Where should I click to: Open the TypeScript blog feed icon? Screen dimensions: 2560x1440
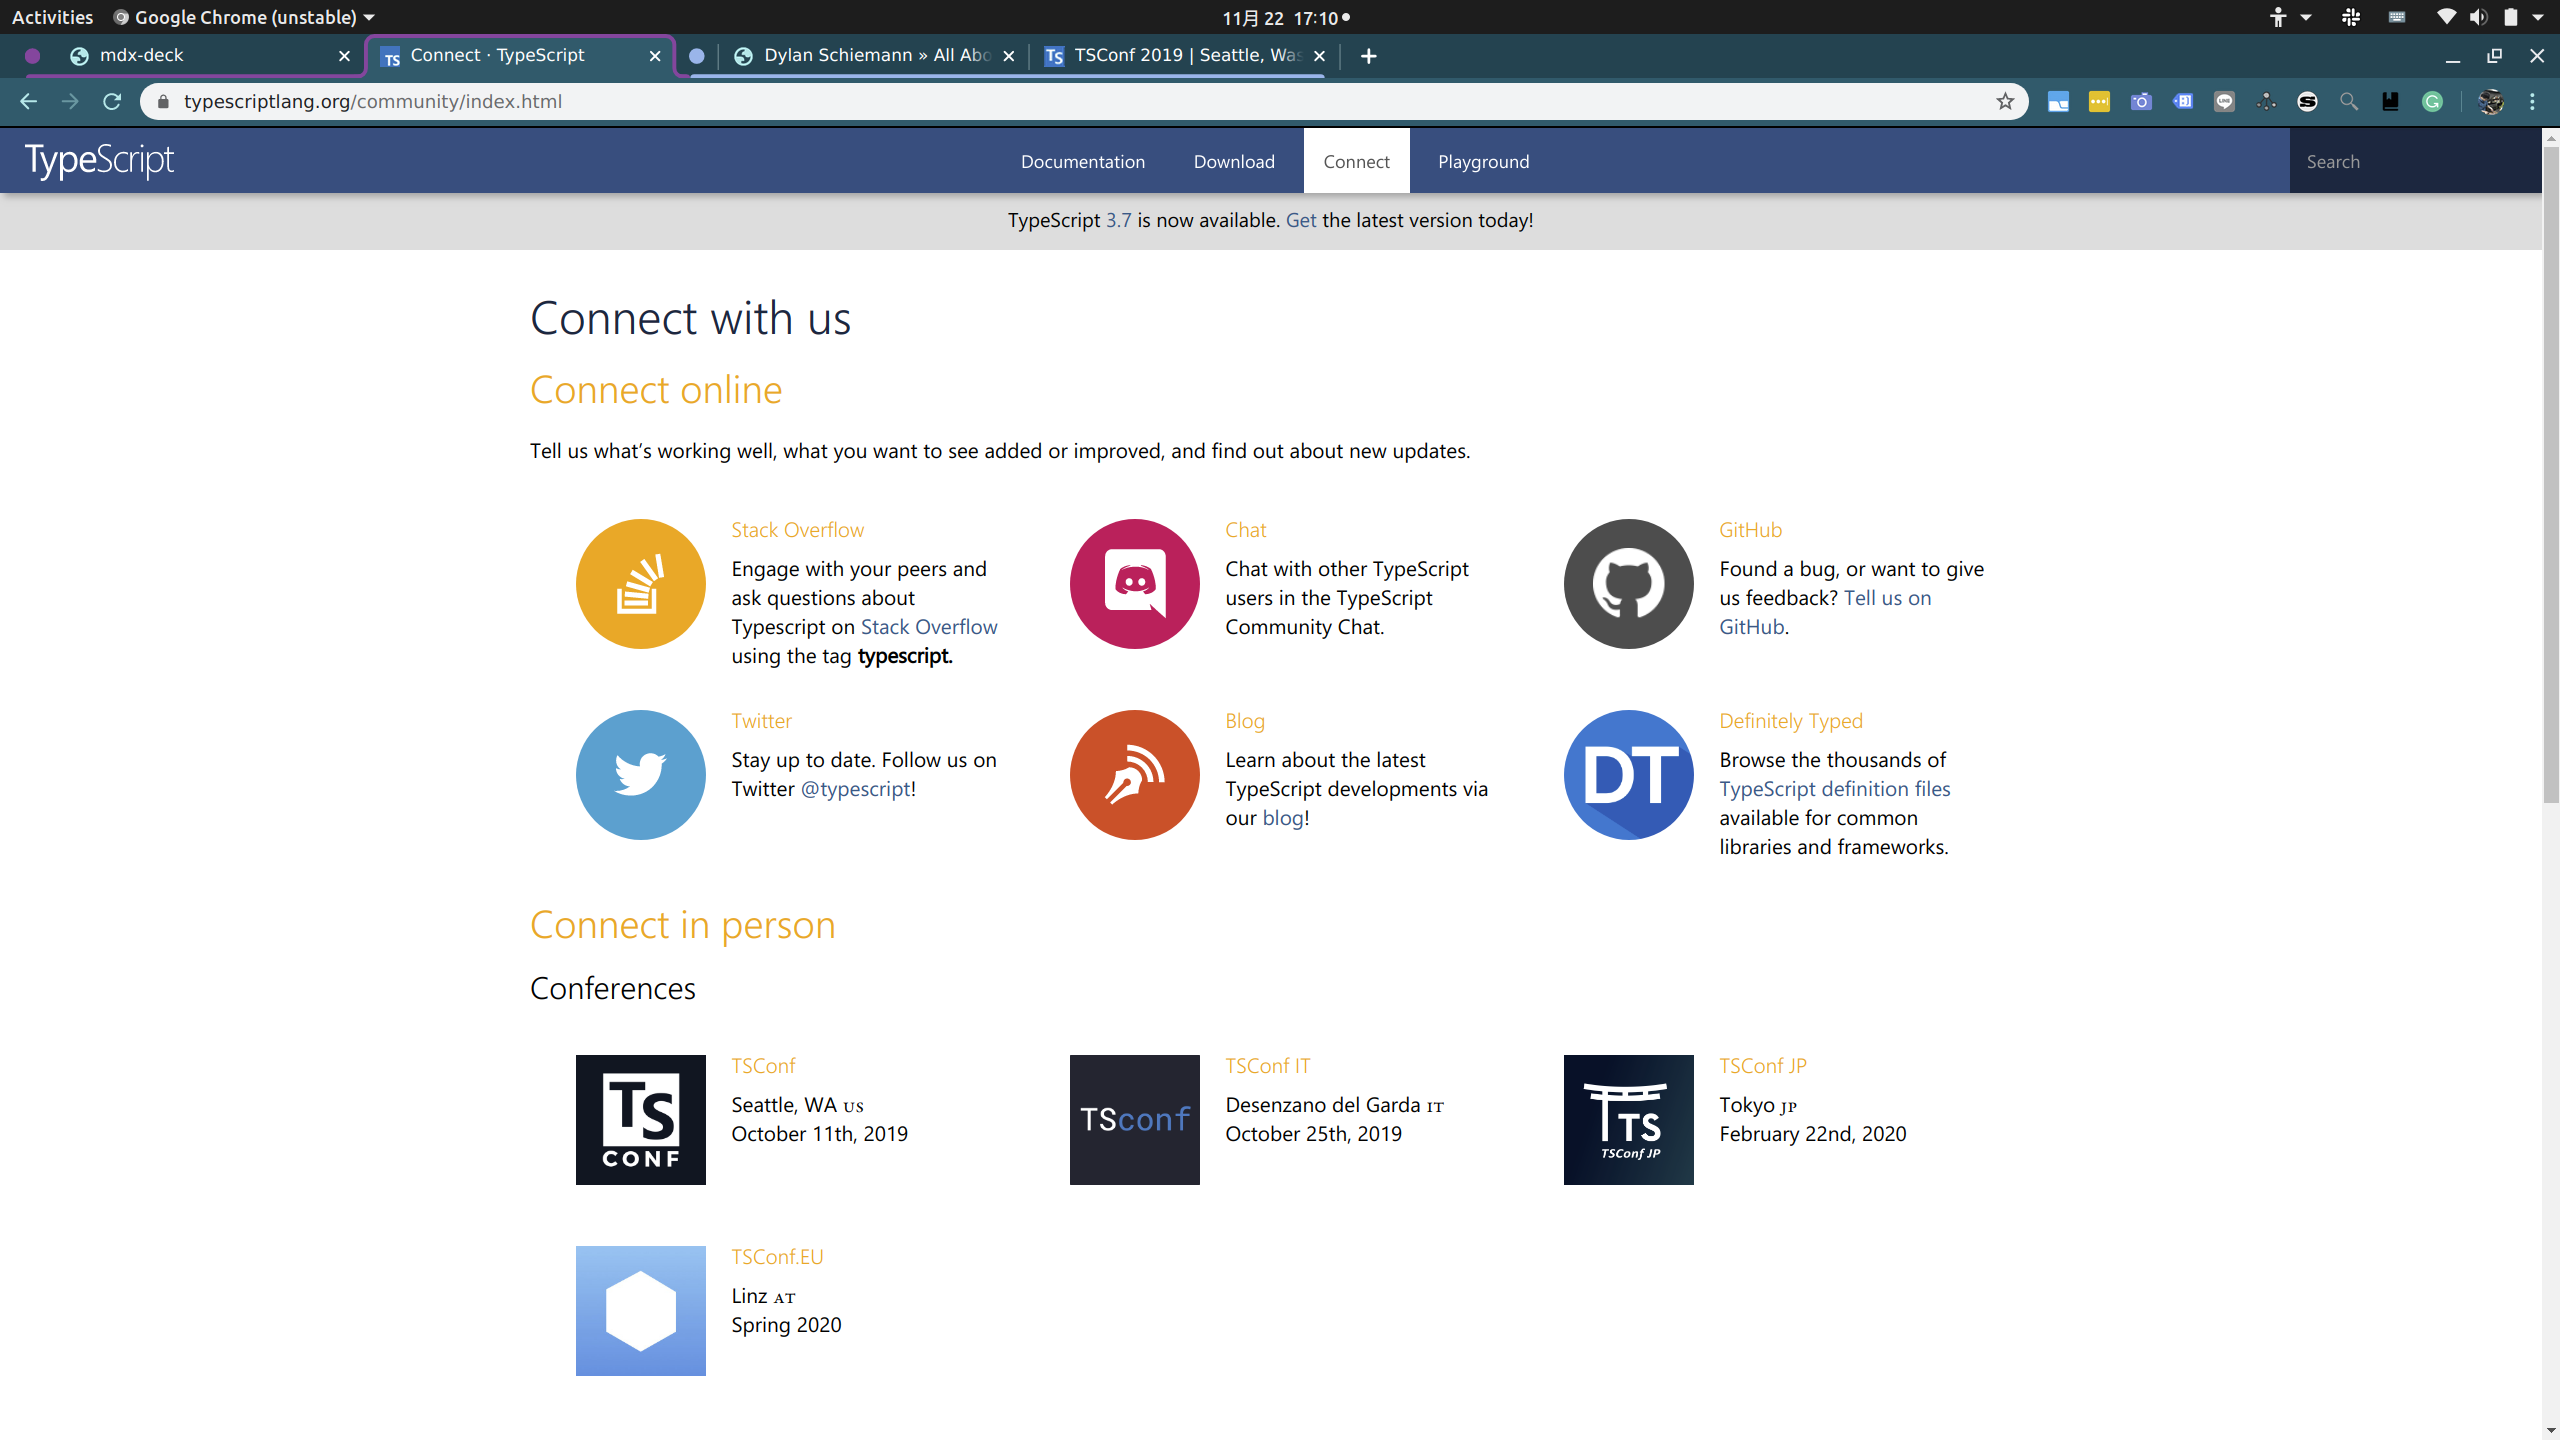click(x=1133, y=774)
